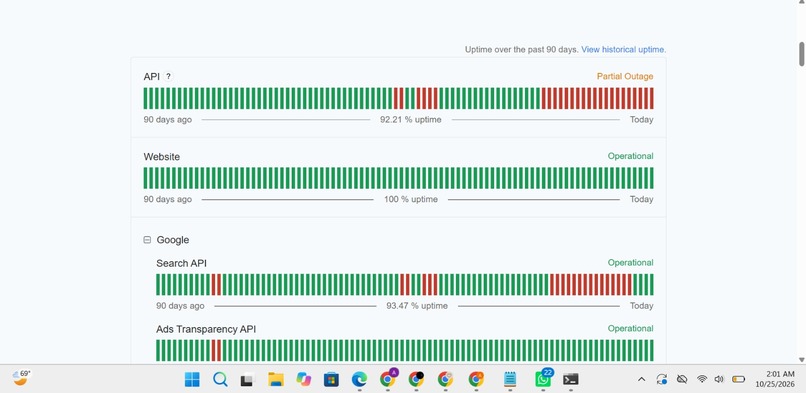Open Chrome with the purple A badge
Image resolution: width=806 pixels, height=393 pixels.
click(388, 378)
